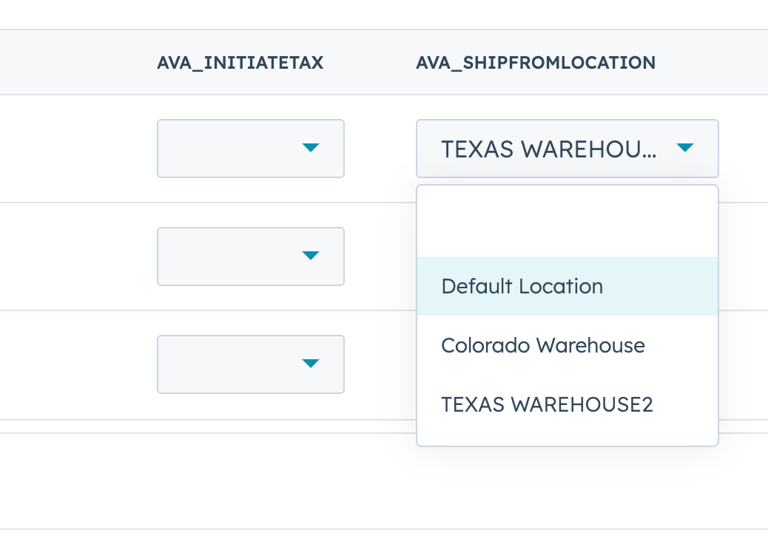Click the caret in first-row AVA_INITIATETAX dropdown
The width and height of the screenshot is (768, 541).
point(310,148)
